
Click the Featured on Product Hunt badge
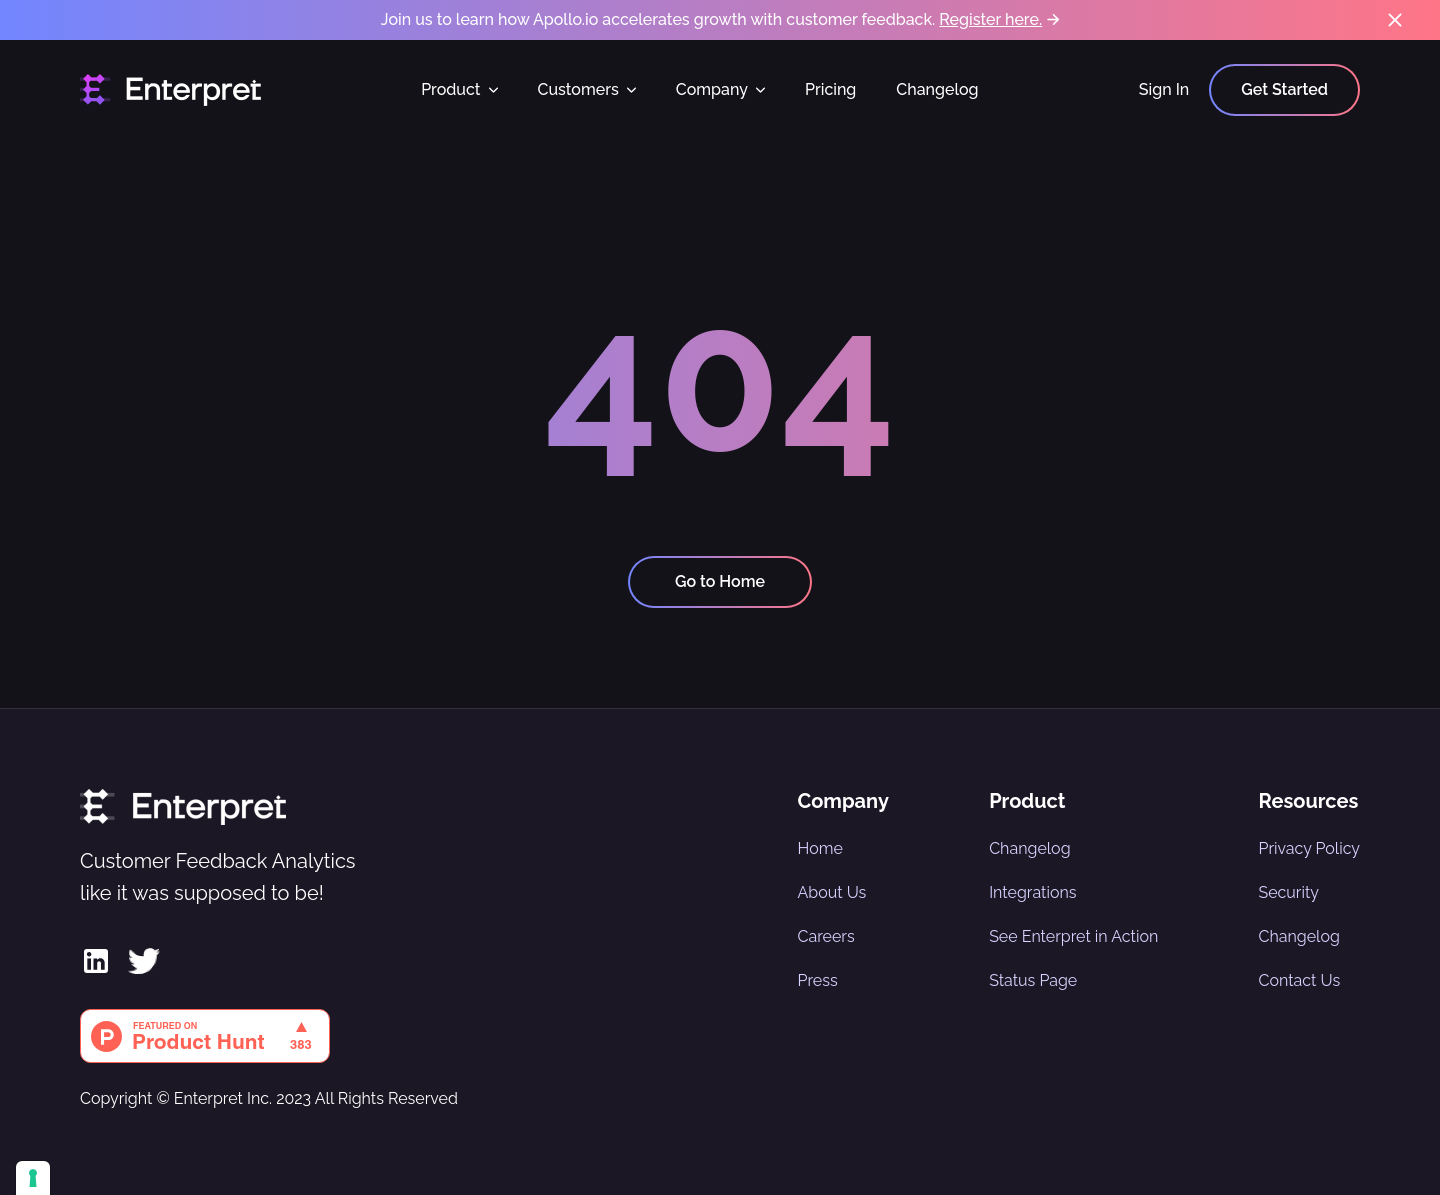click(205, 1036)
